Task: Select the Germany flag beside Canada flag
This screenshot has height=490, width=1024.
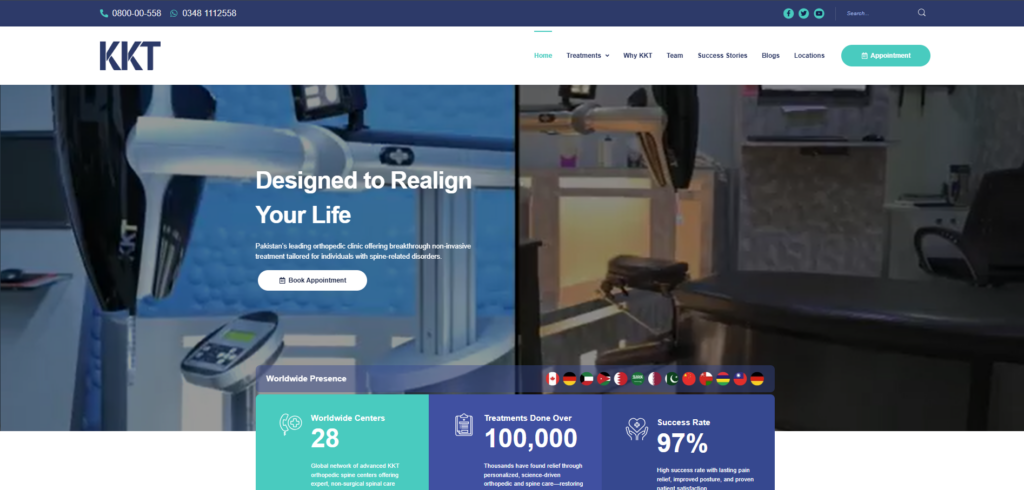Action: tap(569, 379)
